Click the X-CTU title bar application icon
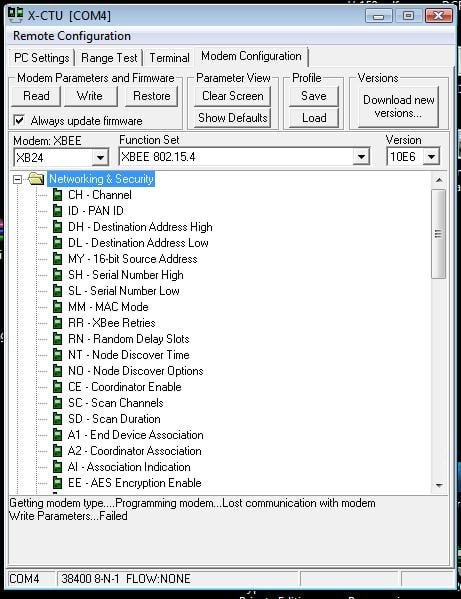 click(x=16, y=15)
